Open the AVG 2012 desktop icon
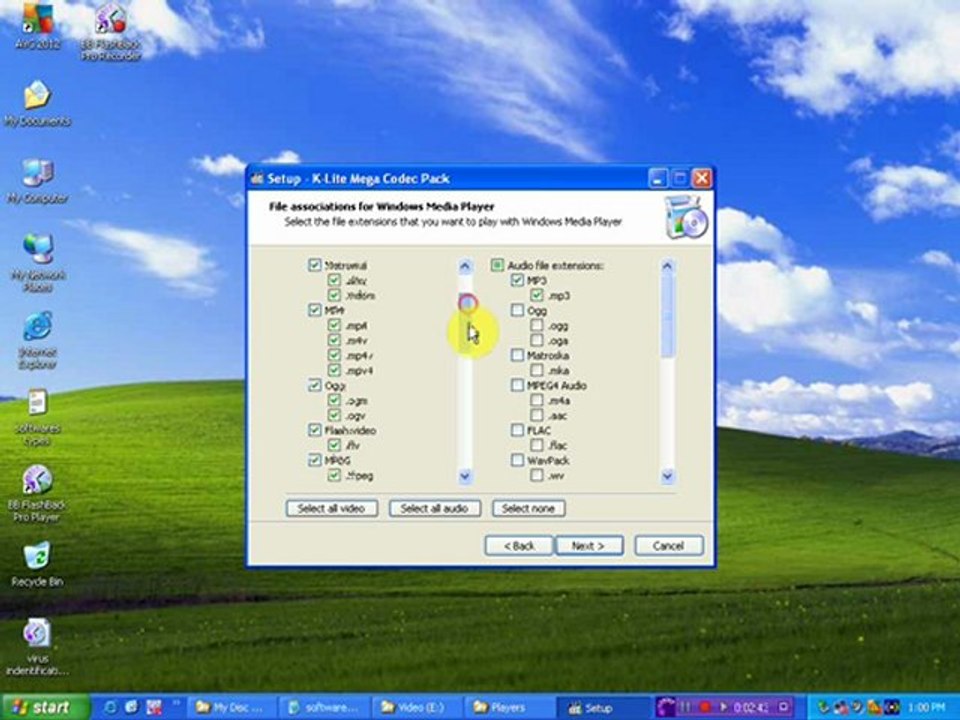This screenshot has height=720, width=960. [x=37, y=24]
